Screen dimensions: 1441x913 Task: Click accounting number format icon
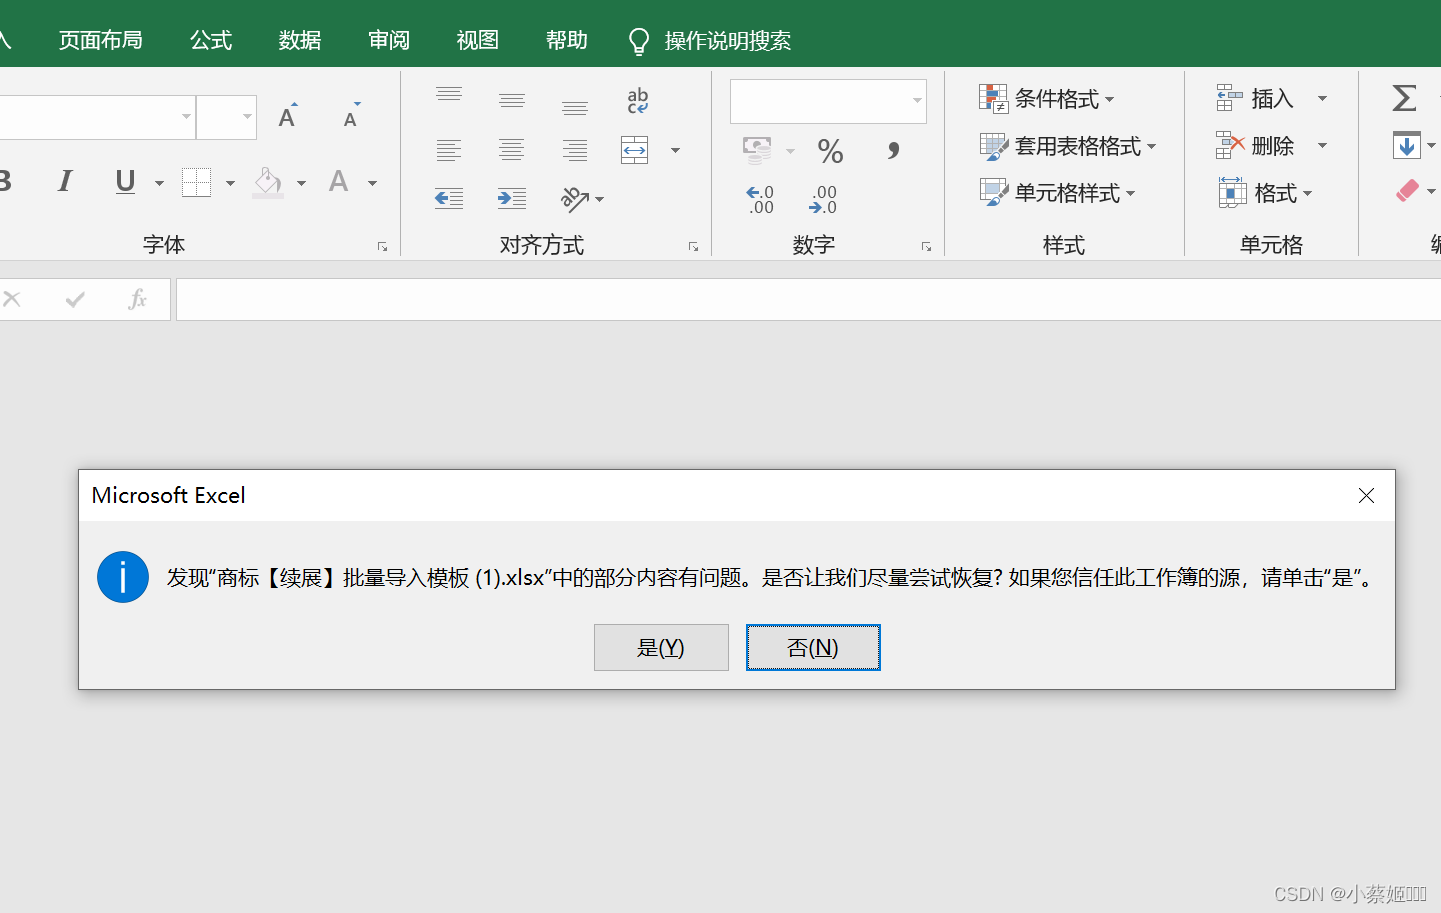(x=758, y=151)
